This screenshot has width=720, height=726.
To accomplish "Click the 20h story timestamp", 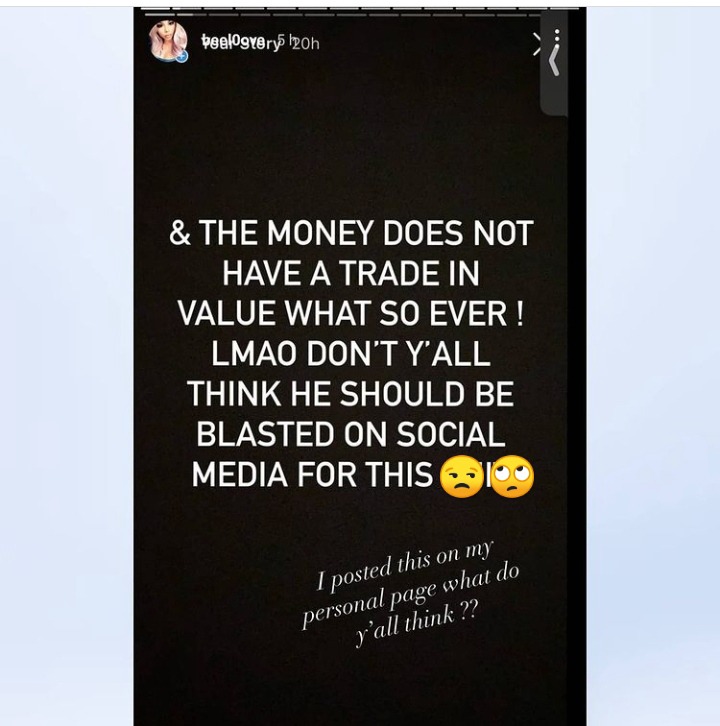I will tap(306, 44).
